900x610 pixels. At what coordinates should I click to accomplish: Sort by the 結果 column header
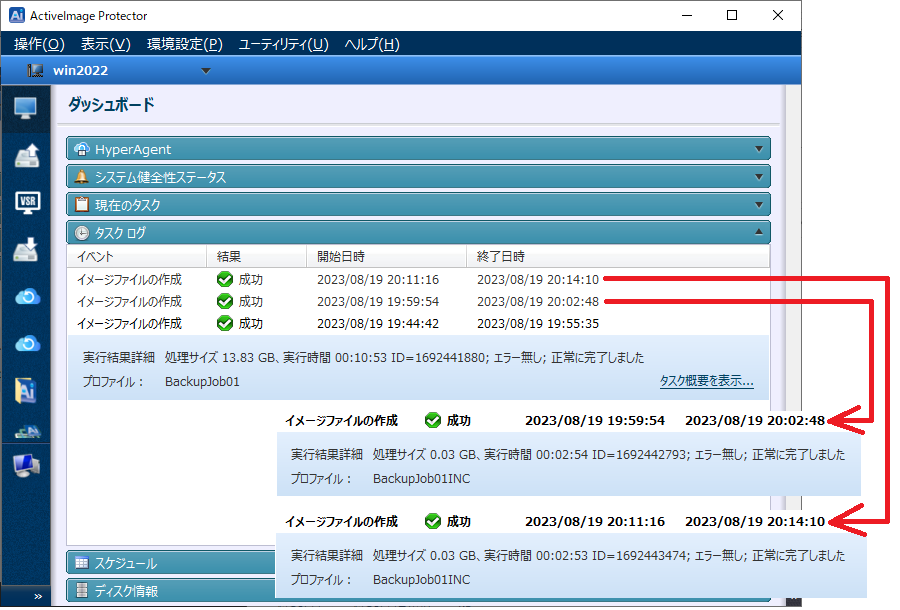point(256,256)
